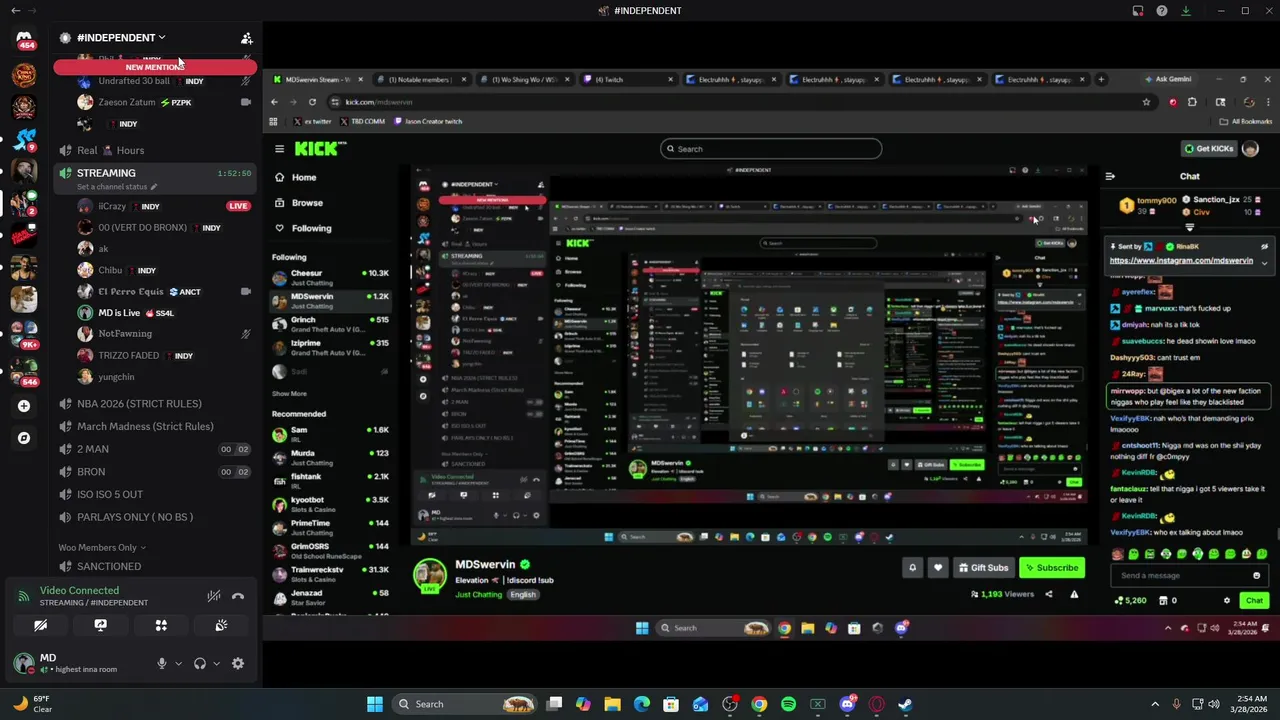The height and width of the screenshot is (720, 1280).
Task: Select Kick Home in streamed sidebar
Action: click(x=304, y=177)
